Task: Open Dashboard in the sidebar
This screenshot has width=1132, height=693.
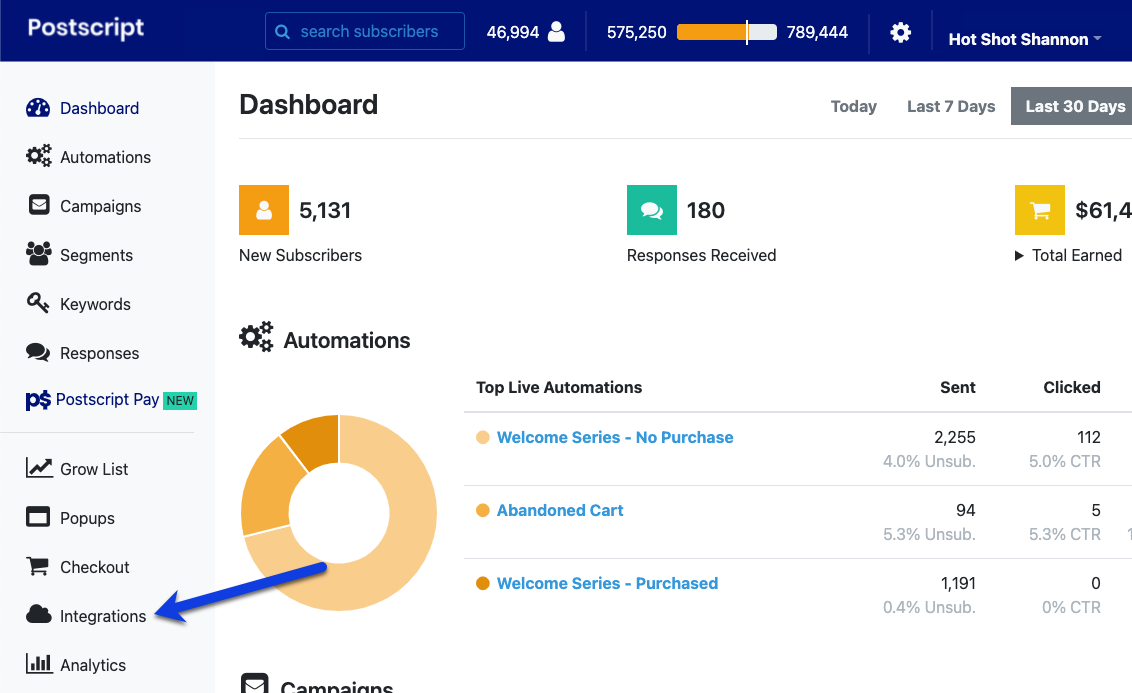Action: [100, 108]
